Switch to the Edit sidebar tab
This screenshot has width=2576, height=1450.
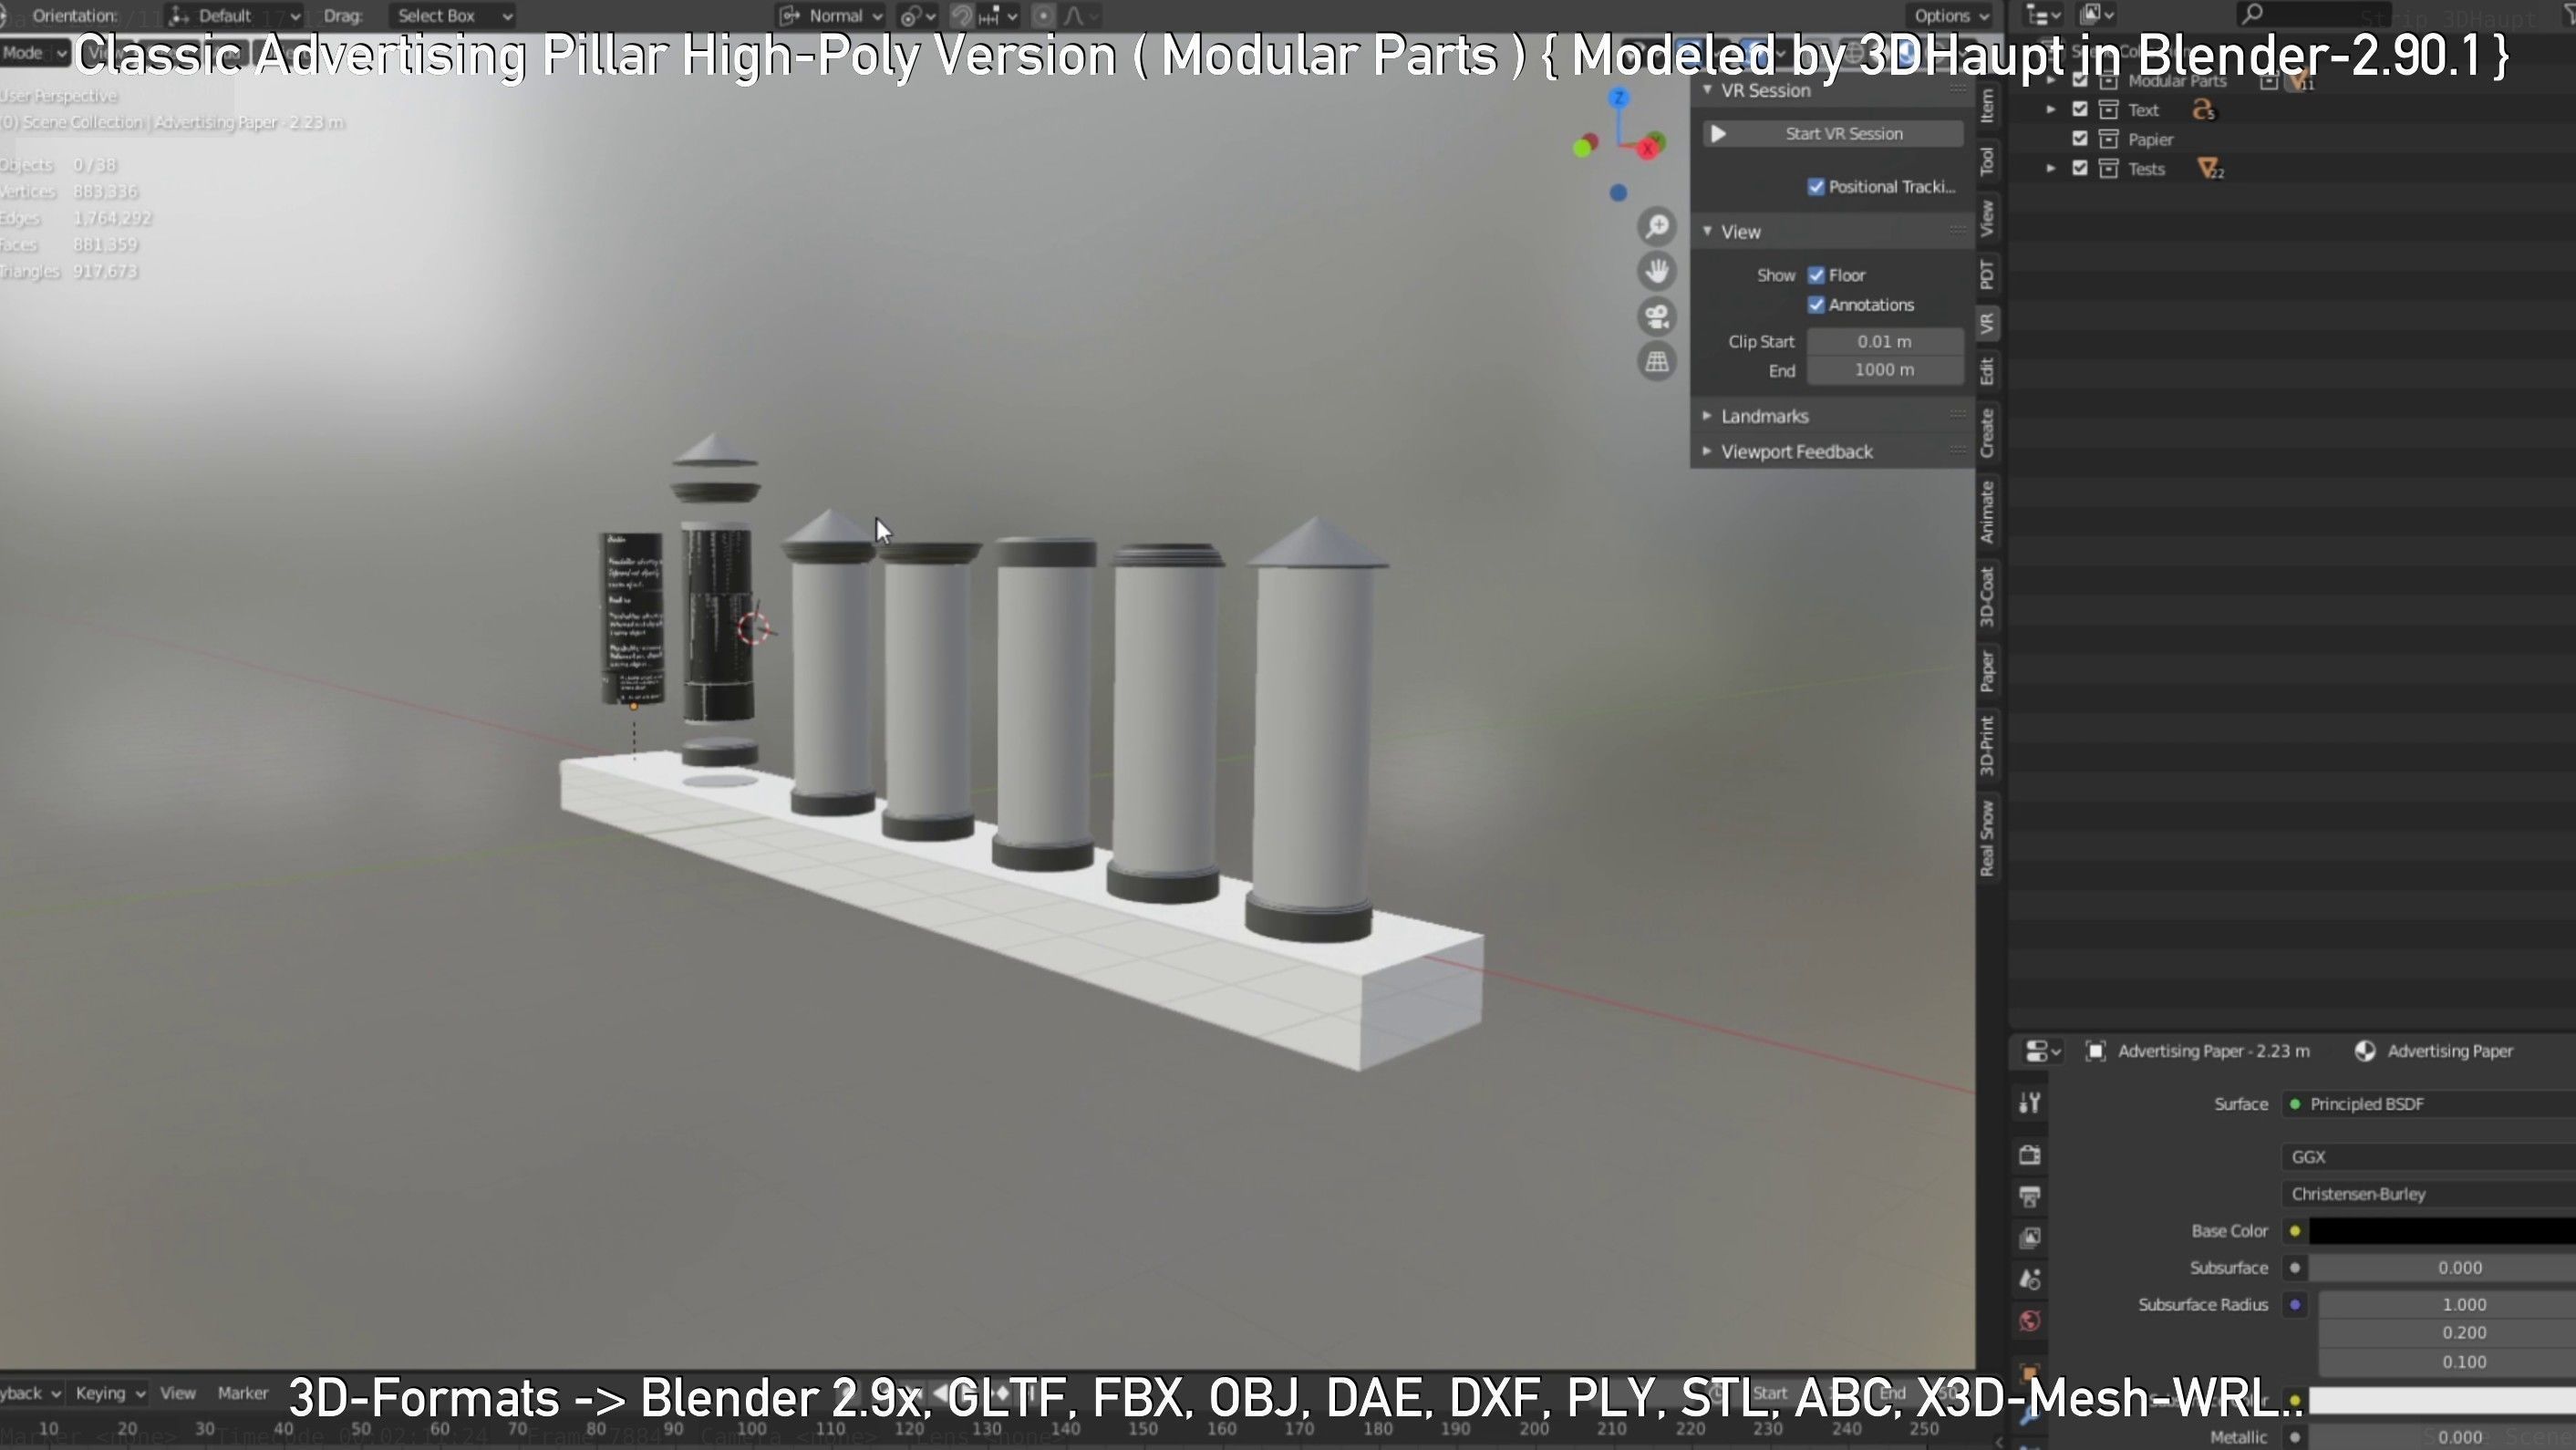point(1987,372)
